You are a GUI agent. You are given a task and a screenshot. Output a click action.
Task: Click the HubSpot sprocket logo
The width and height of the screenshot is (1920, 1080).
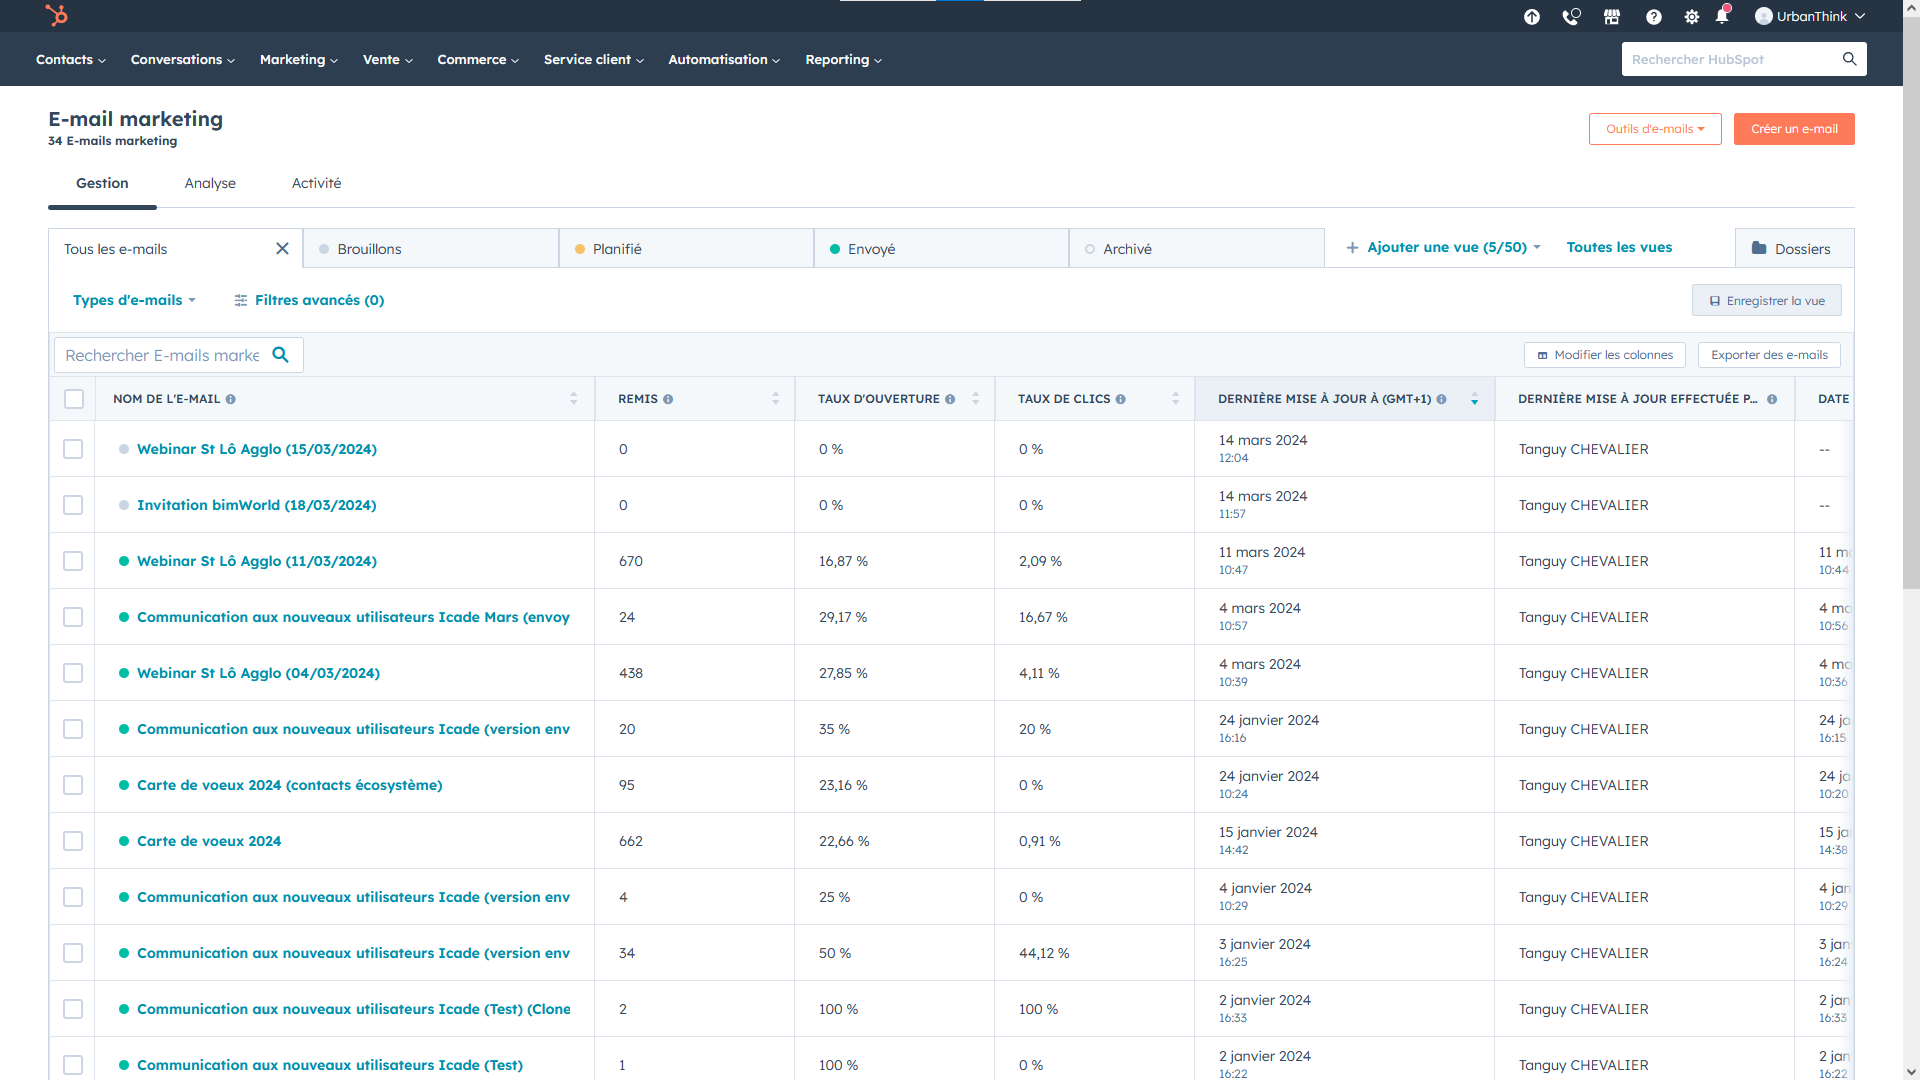(x=57, y=15)
